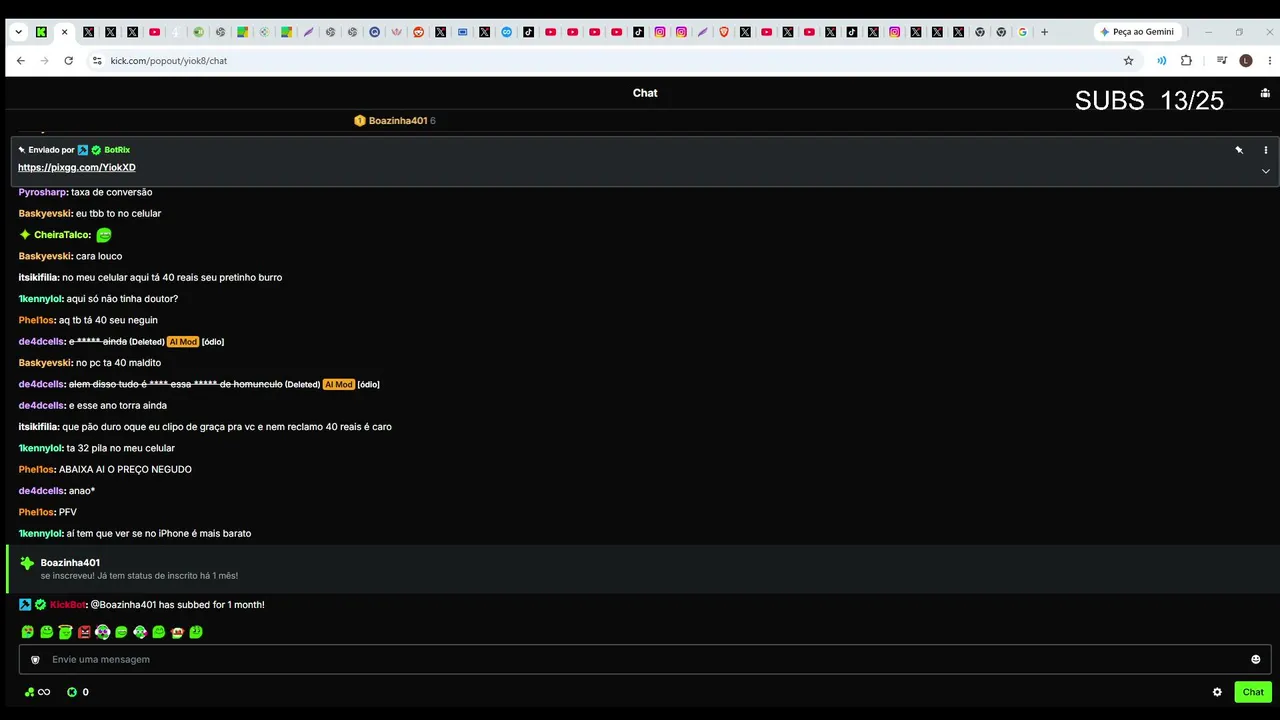Click the angel halo emote
1280x720 pixels.
click(65, 632)
